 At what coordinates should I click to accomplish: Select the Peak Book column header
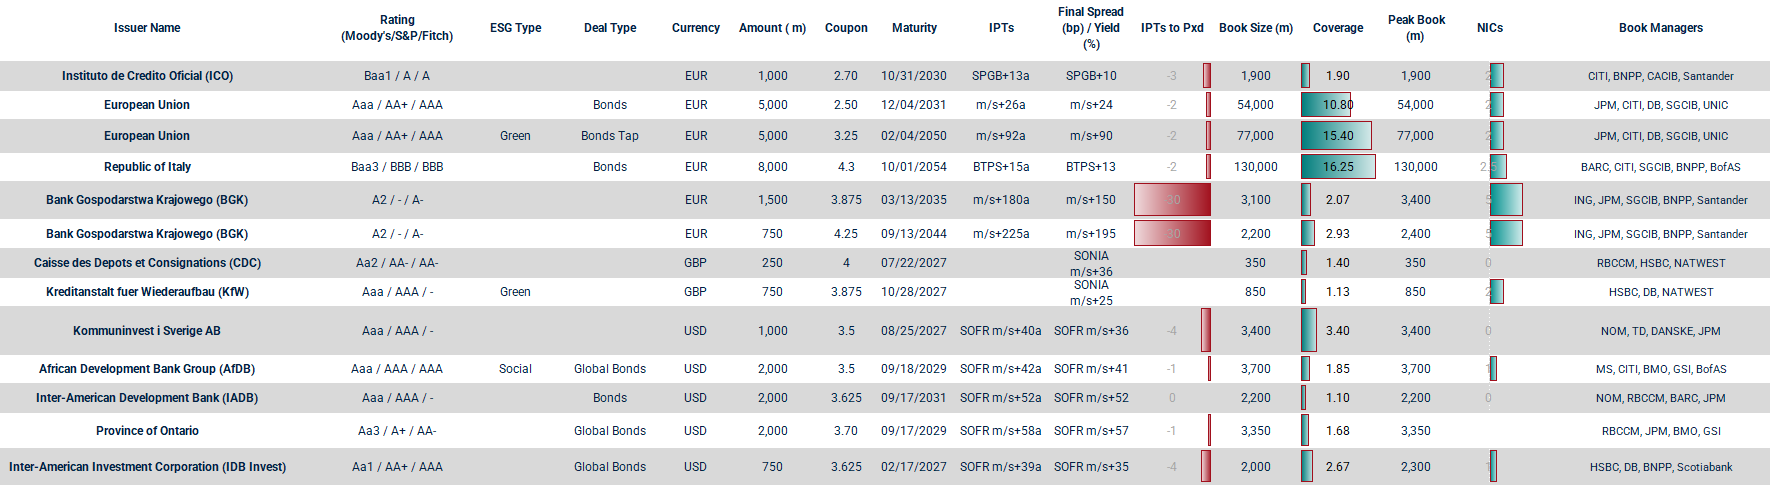(x=1416, y=28)
